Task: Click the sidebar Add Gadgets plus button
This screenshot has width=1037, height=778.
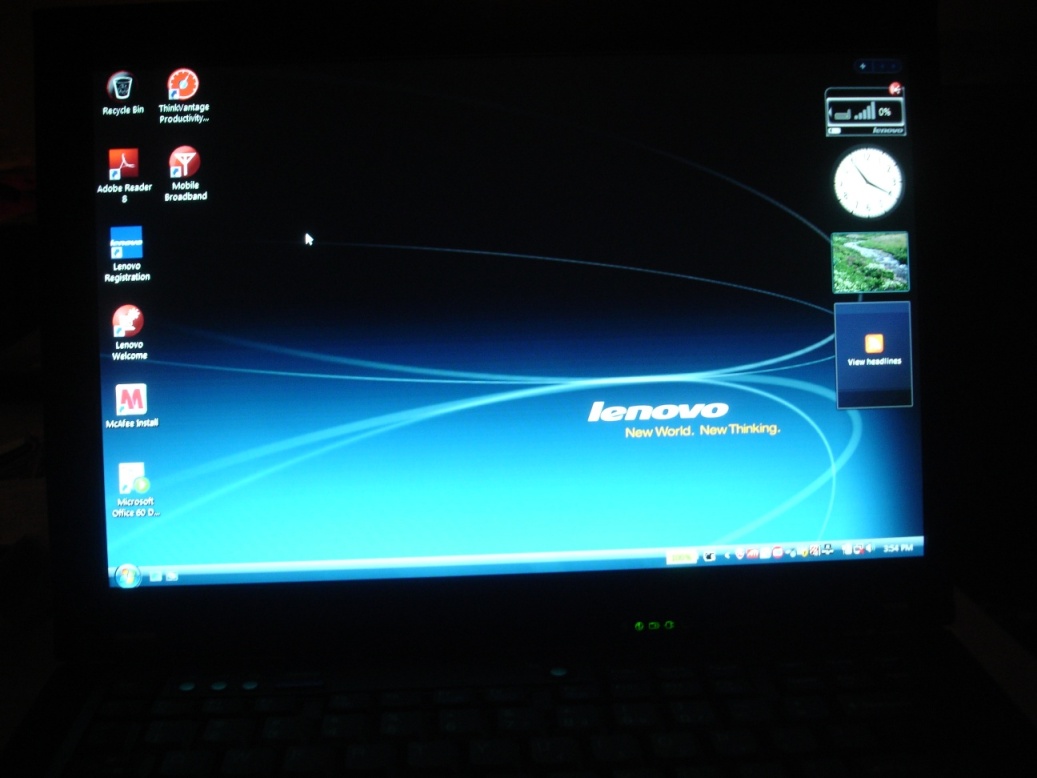Action: coord(862,65)
